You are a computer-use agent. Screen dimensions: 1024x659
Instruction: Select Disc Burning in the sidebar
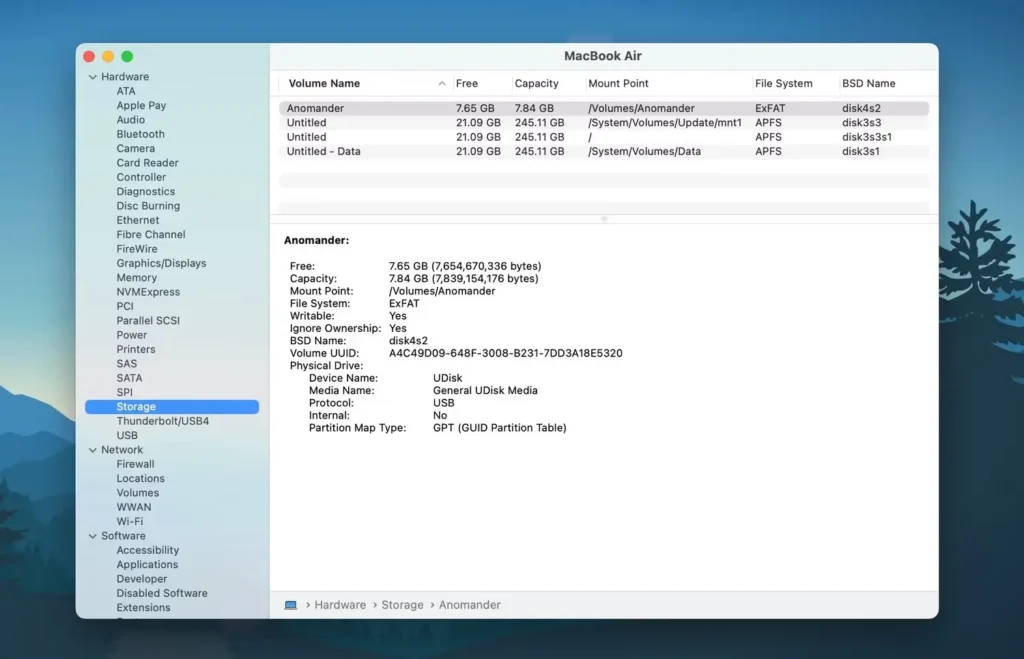pyautogui.click(x=148, y=206)
